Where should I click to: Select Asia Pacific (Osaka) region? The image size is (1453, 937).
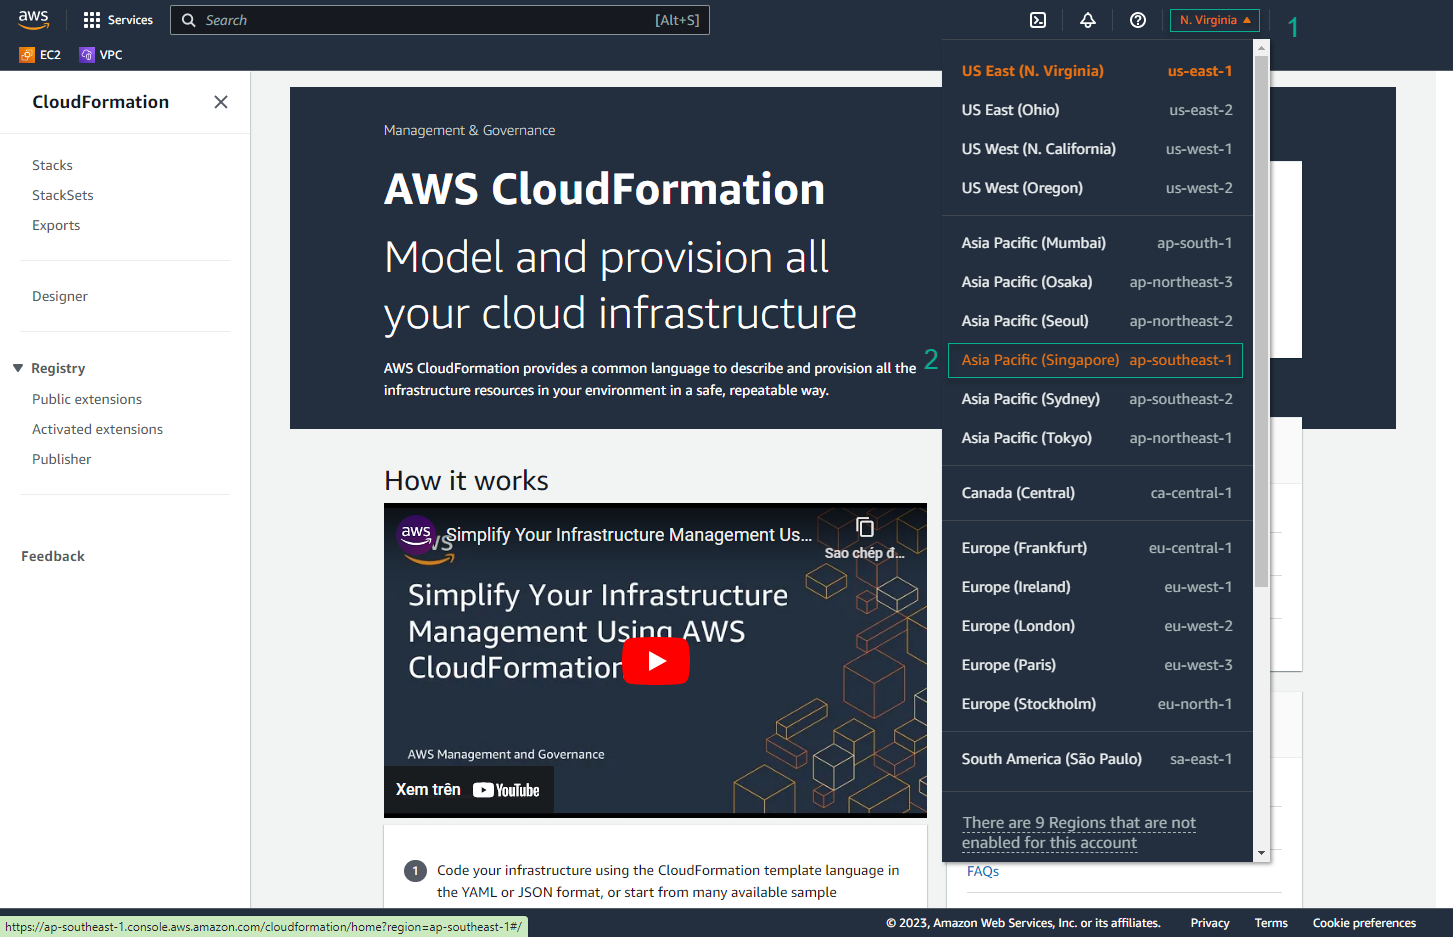[x=1097, y=282]
